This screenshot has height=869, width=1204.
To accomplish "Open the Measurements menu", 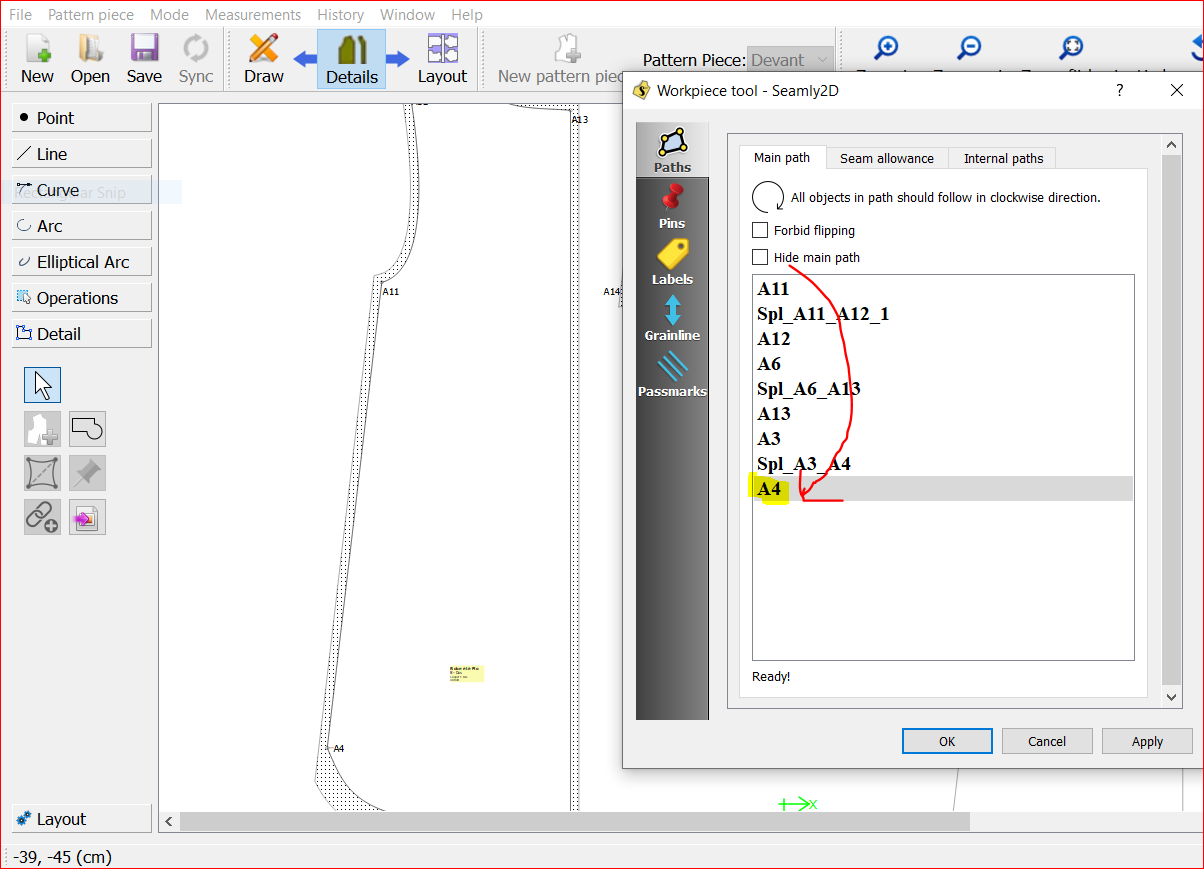I will [253, 15].
